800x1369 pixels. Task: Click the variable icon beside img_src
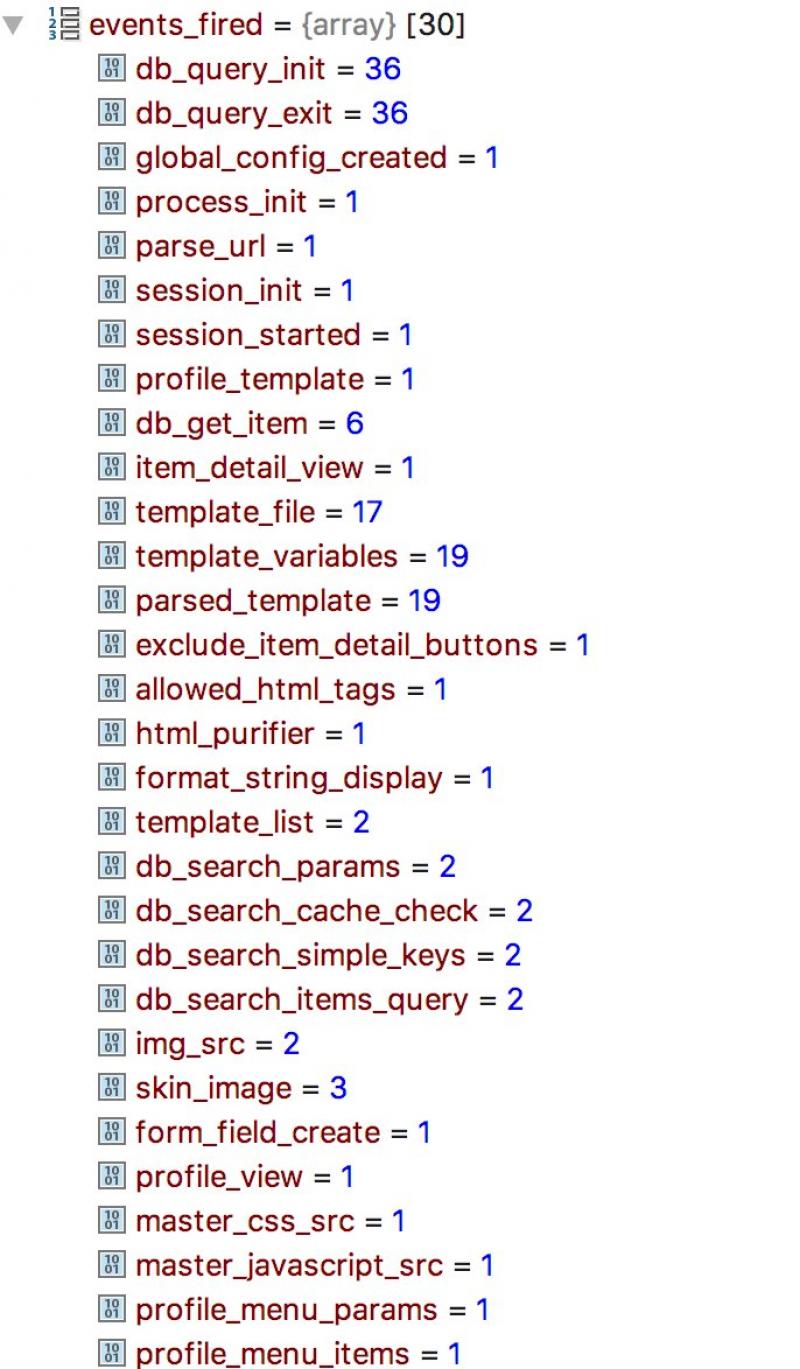tap(110, 1044)
